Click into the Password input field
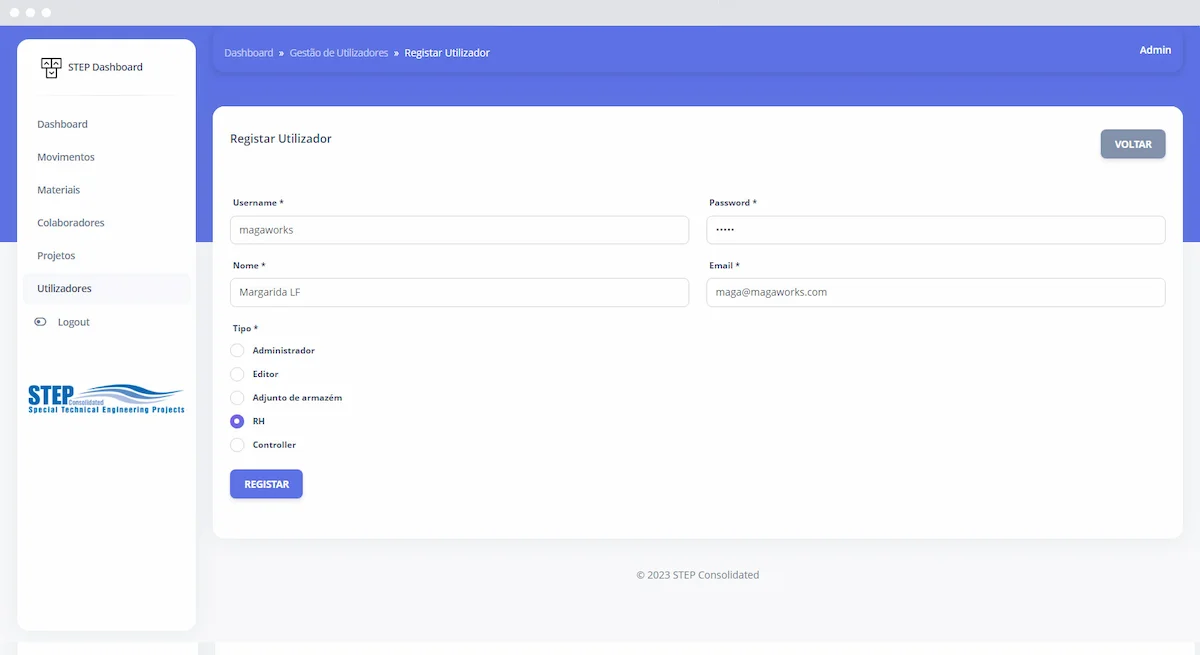This screenshot has height=655, width=1200. [x=937, y=229]
